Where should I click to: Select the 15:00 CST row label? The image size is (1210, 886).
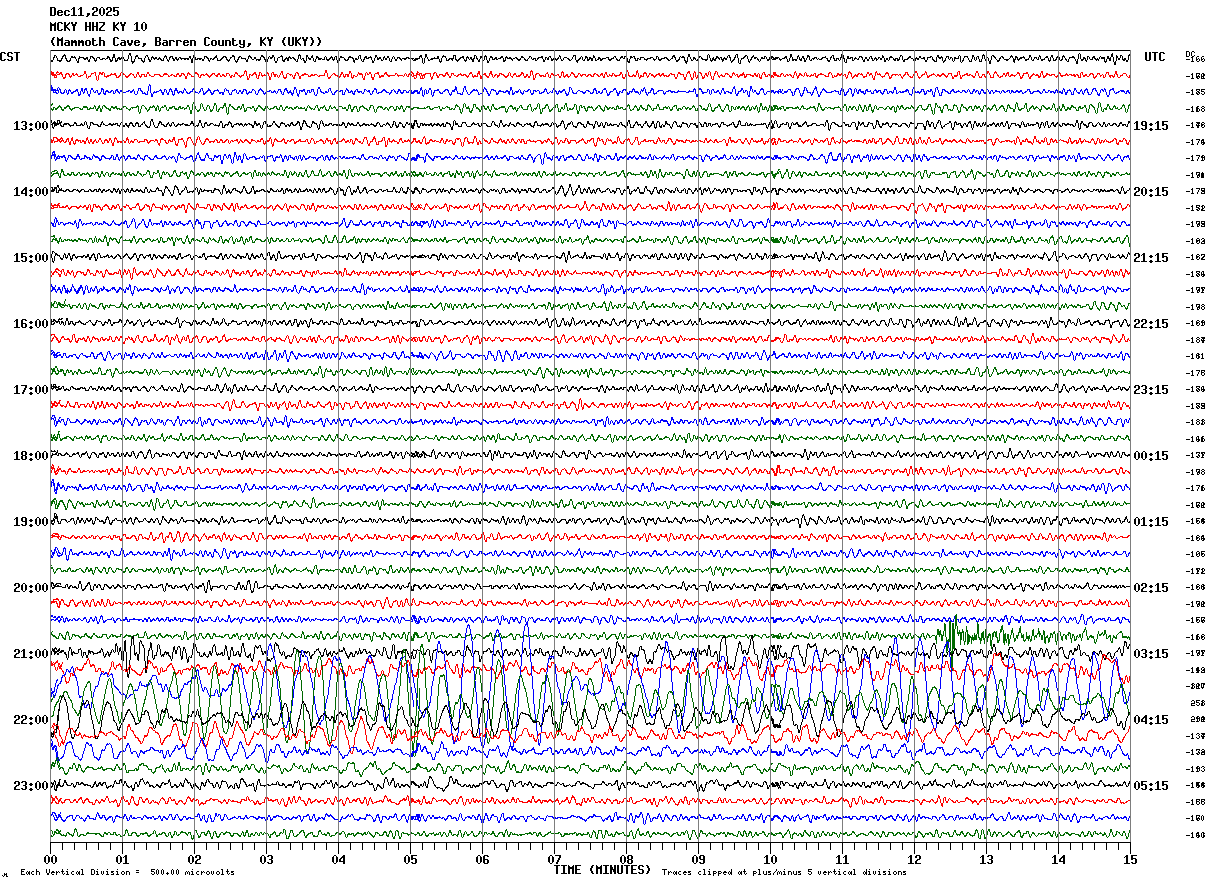coord(31,258)
